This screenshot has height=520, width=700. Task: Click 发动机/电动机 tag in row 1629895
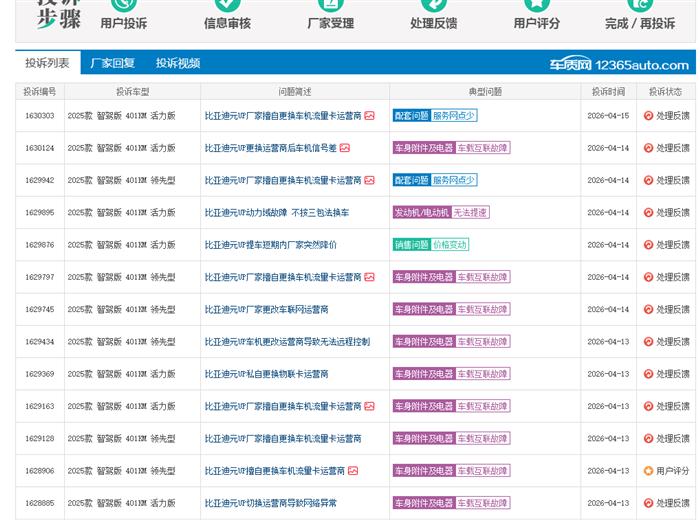click(422, 212)
